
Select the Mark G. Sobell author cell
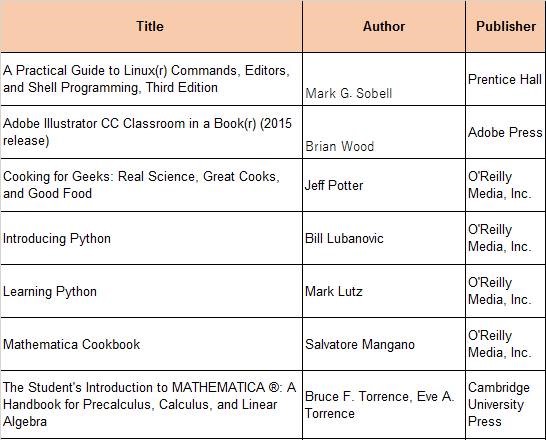point(384,79)
